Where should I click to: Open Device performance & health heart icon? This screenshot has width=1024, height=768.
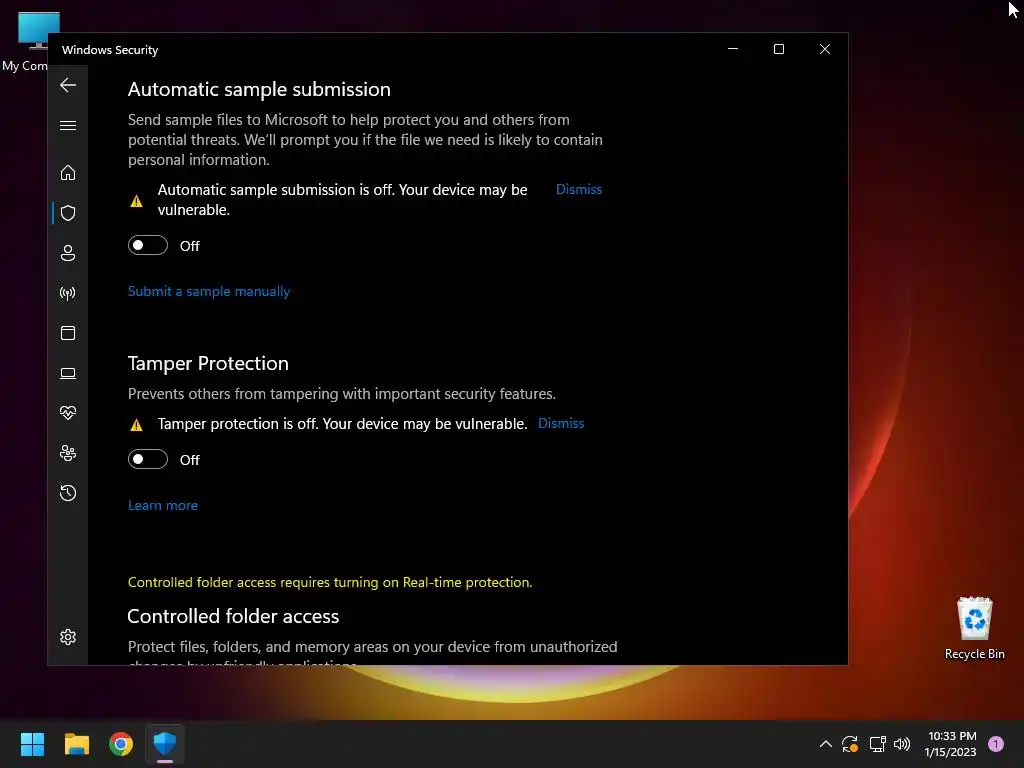[68, 413]
